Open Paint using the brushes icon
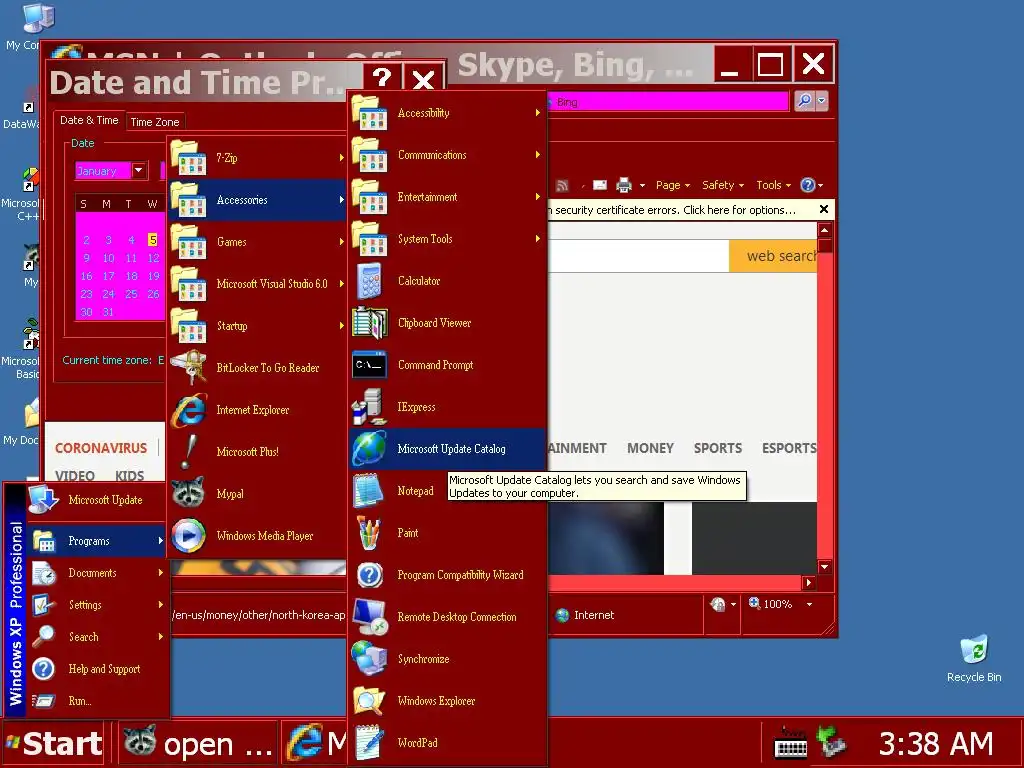The image size is (1024, 768). 369,533
